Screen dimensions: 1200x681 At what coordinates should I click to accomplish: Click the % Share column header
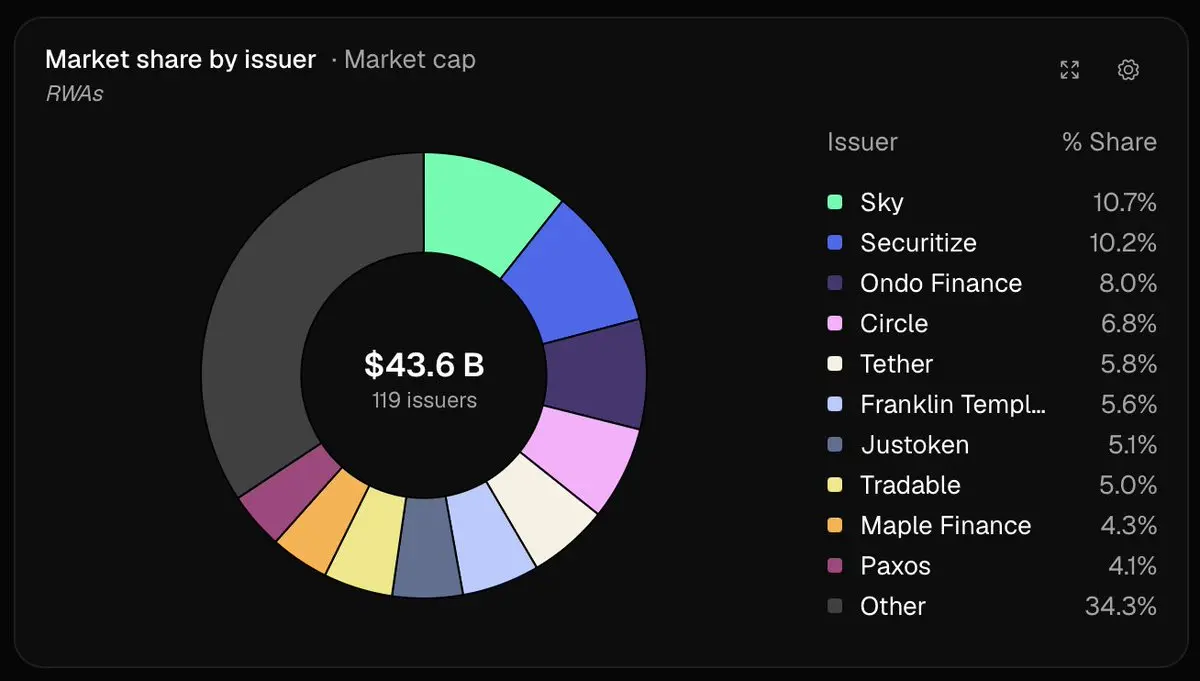click(1109, 142)
